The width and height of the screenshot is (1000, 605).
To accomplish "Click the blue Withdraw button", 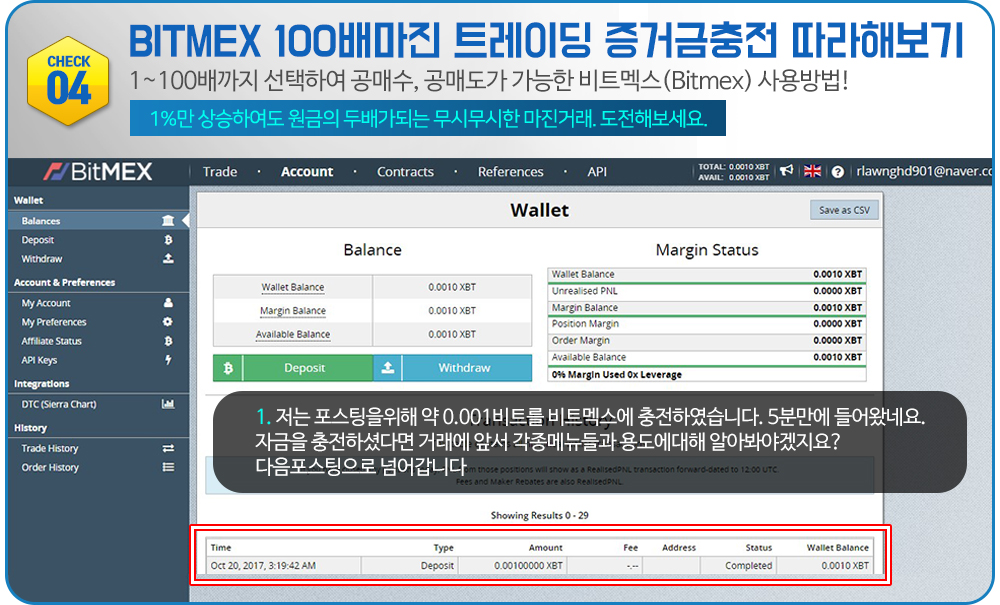I will pyautogui.click(x=452, y=368).
